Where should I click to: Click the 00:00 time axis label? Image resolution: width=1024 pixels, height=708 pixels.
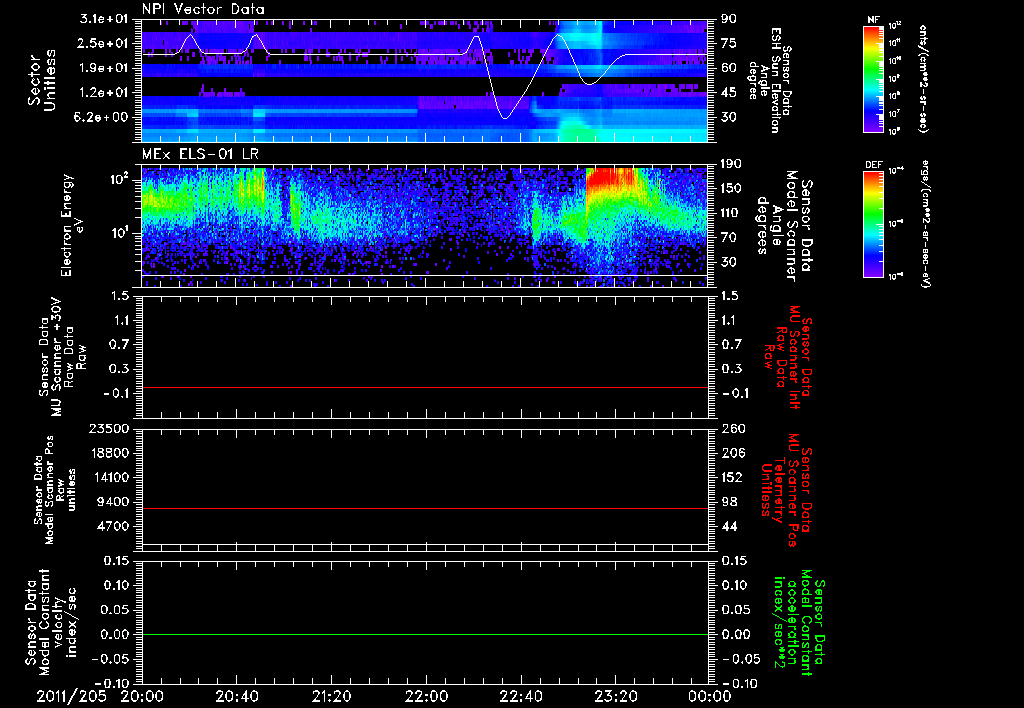click(710, 696)
